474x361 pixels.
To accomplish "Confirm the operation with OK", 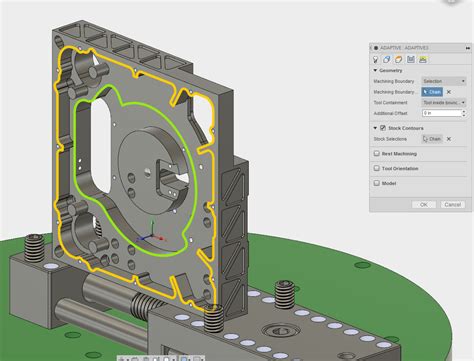I will click(424, 204).
